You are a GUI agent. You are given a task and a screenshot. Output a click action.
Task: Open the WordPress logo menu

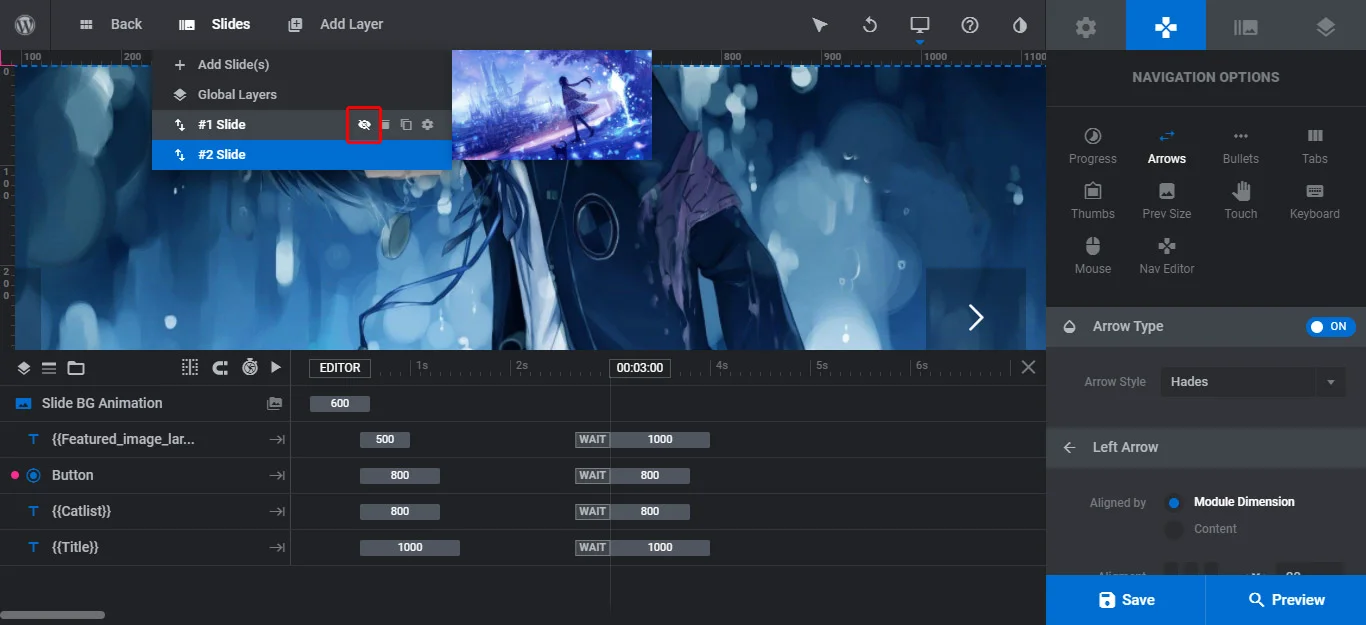coord(25,25)
